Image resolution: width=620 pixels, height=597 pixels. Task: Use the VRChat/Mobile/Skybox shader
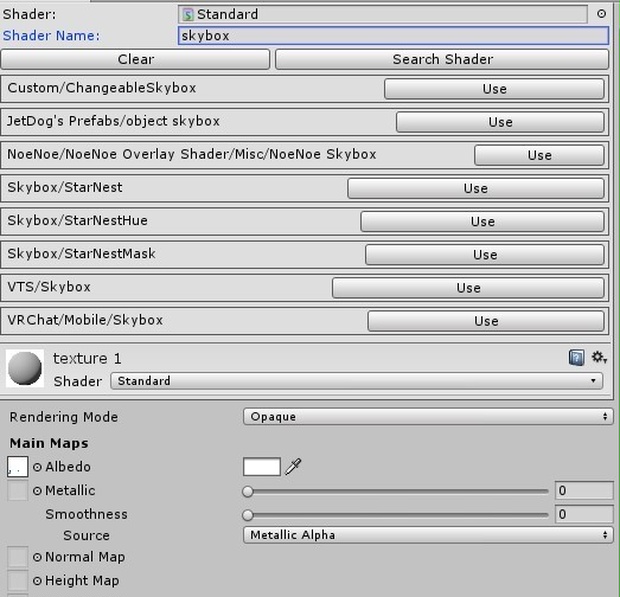pyautogui.click(x=486, y=321)
